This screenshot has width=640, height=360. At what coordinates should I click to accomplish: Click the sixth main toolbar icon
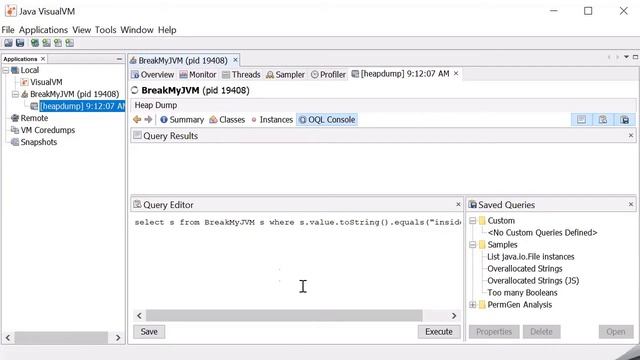(70, 43)
